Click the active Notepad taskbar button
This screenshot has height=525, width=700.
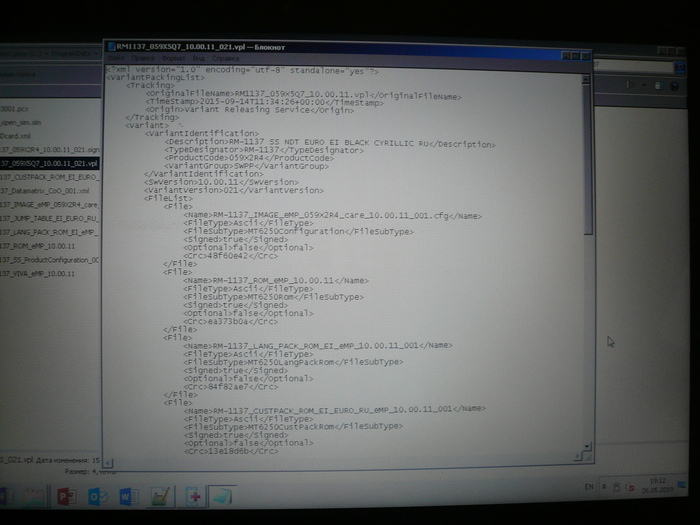[222, 497]
